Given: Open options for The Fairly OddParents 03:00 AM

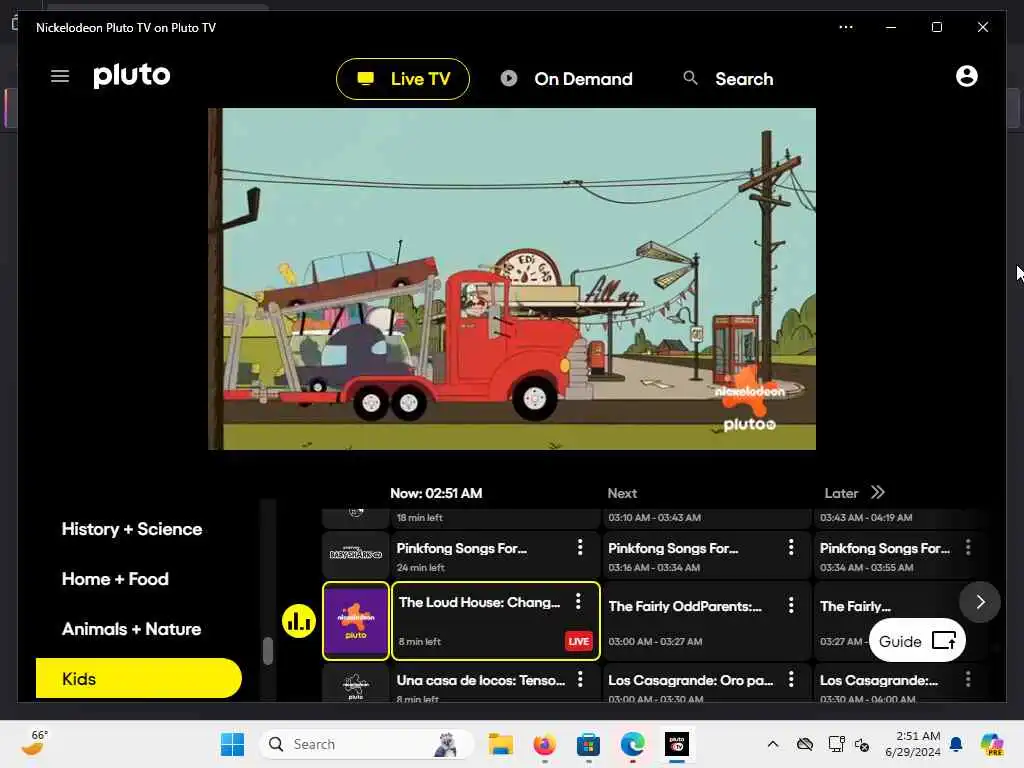Looking at the screenshot, I should tap(791, 605).
